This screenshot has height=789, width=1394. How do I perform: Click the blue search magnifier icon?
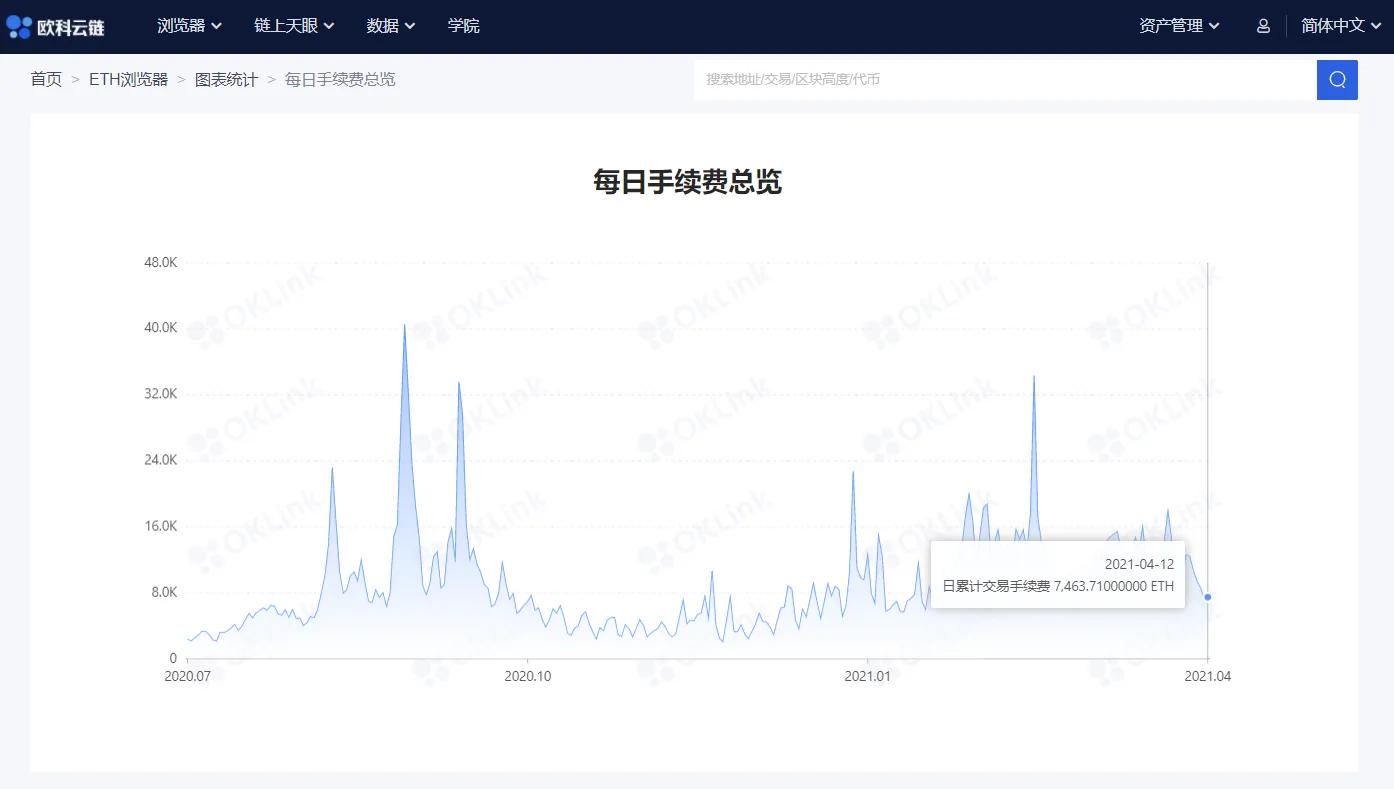tap(1338, 79)
